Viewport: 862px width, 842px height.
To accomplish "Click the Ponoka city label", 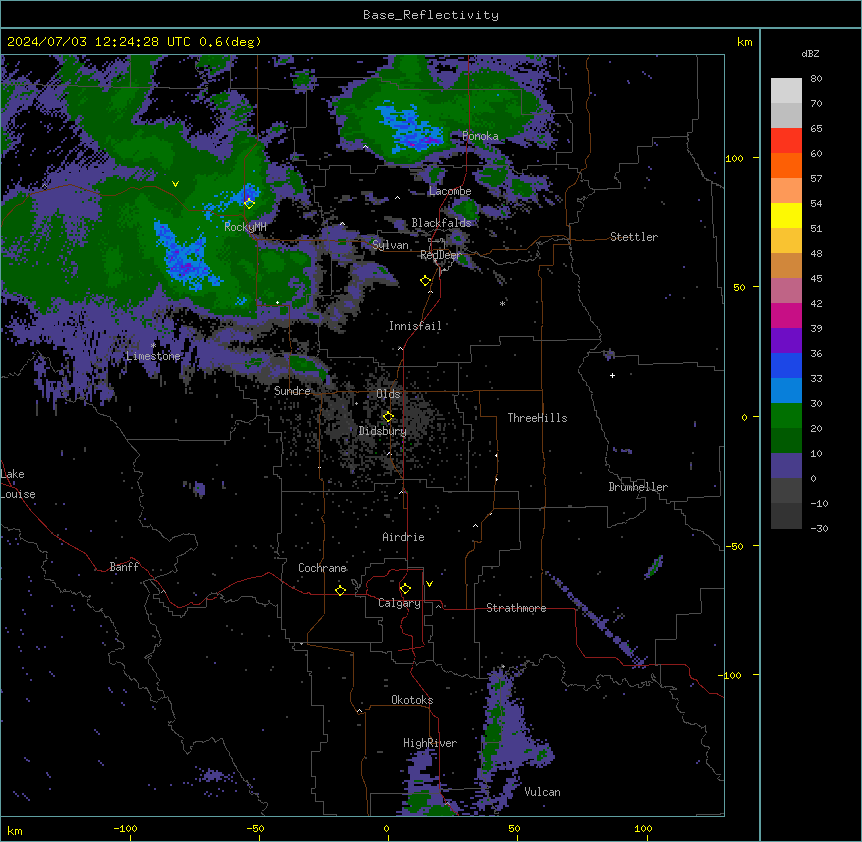I will point(480,136).
